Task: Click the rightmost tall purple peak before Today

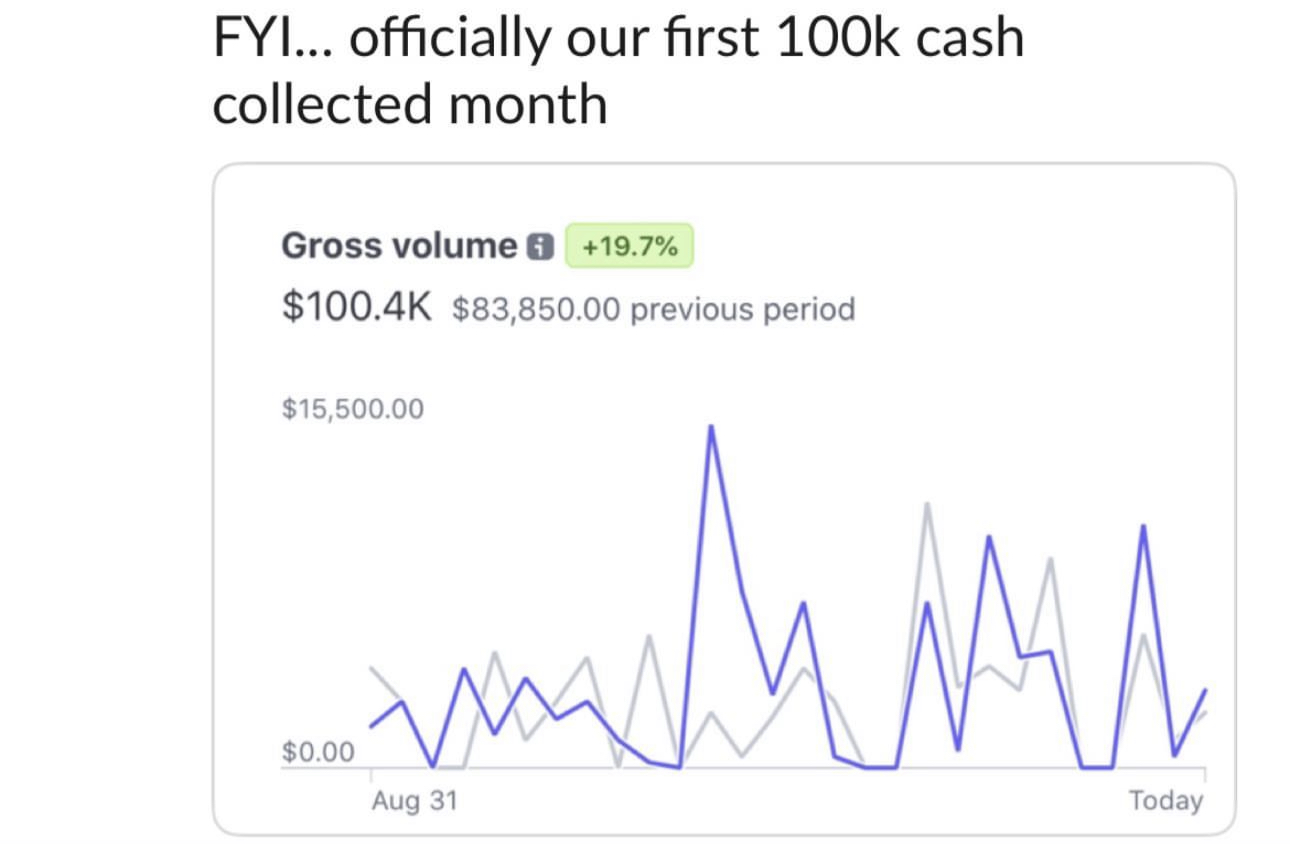Action: (1143, 525)
